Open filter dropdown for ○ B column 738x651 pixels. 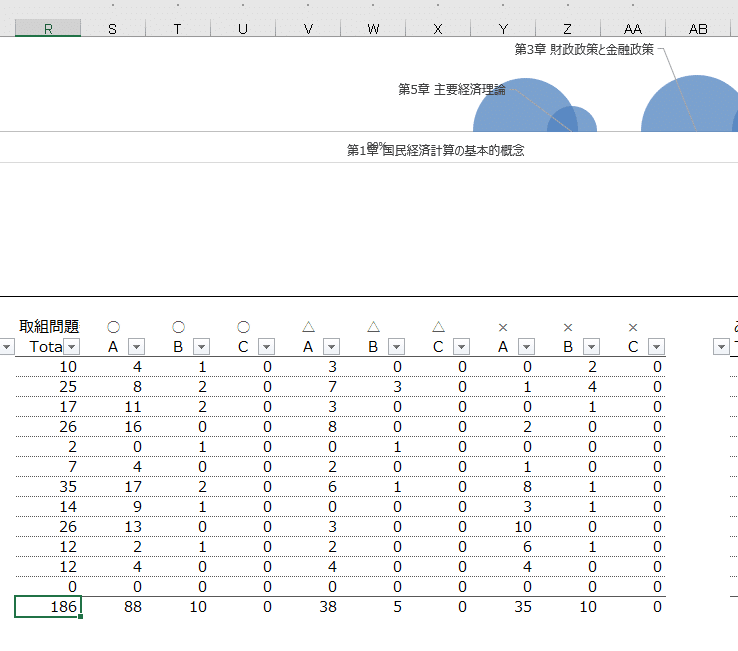click(x=201, y=347)
